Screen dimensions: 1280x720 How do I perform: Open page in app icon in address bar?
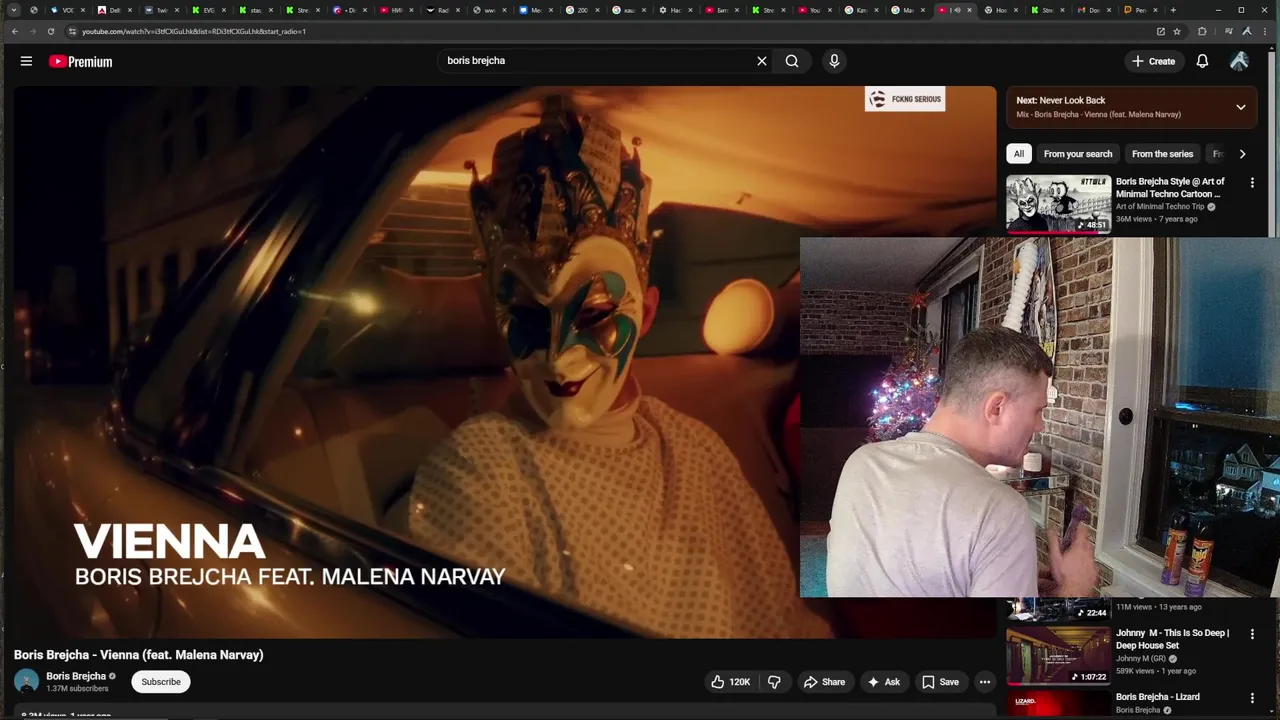[1161, 31]
